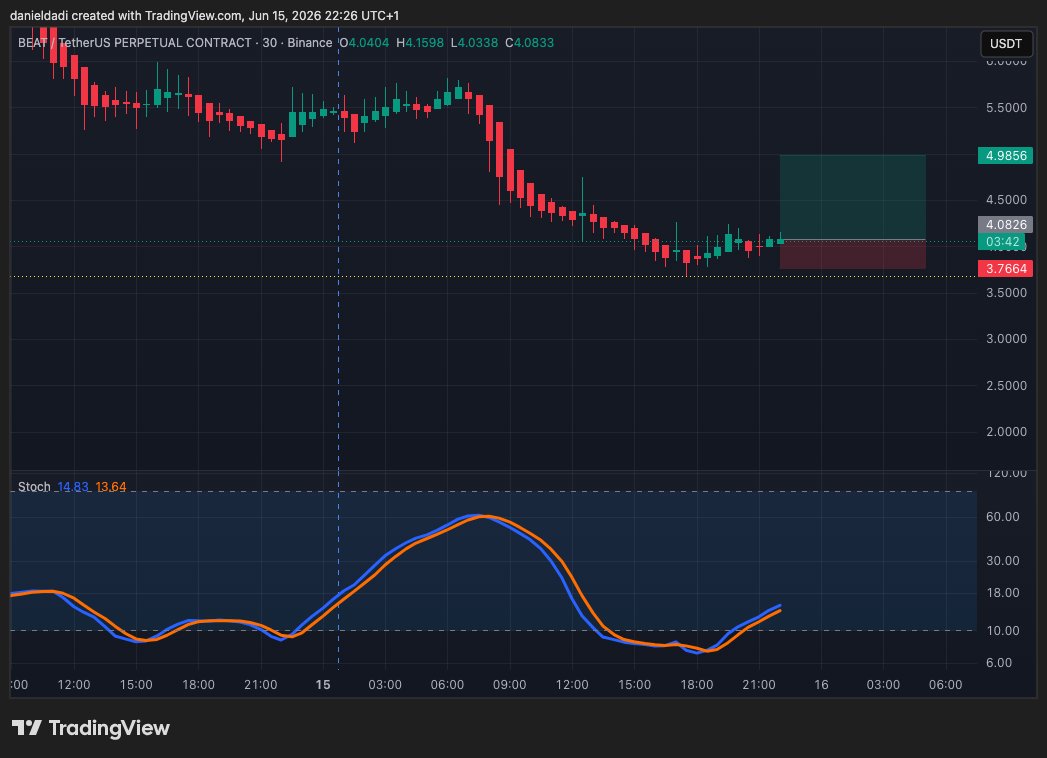Click the low price value 4.0338
Viewport: 1047px width, 758px height.
tap(477, 43)
